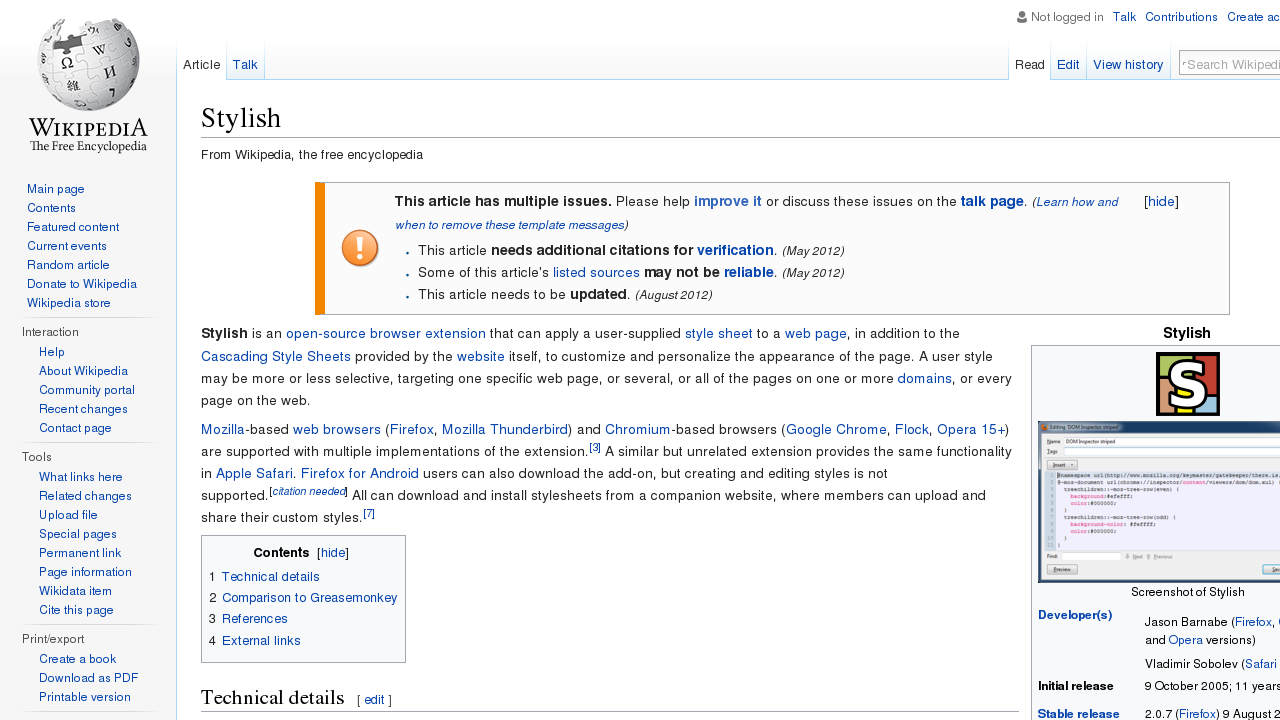Image resolution: width=1280 pixels, height=720 pixels.
Task: Select the Read tab
Action: [x=1029, y=65]
